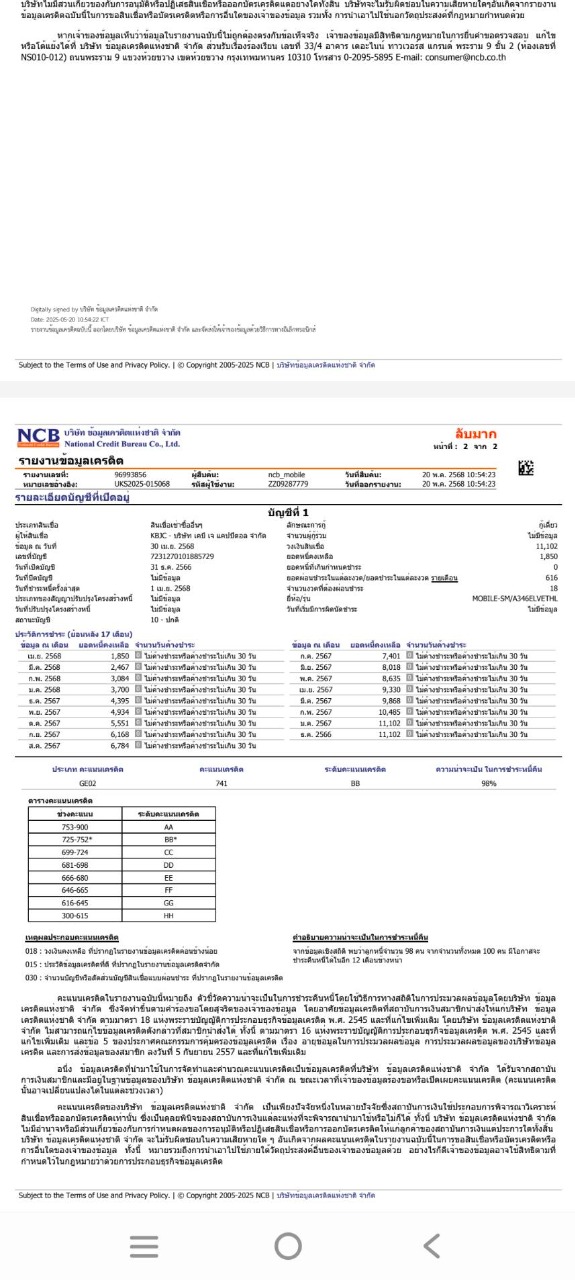Select balance '7,401' in the ก.ค. 2567 row
575x1280 pixels.
[x=391, y=655]
